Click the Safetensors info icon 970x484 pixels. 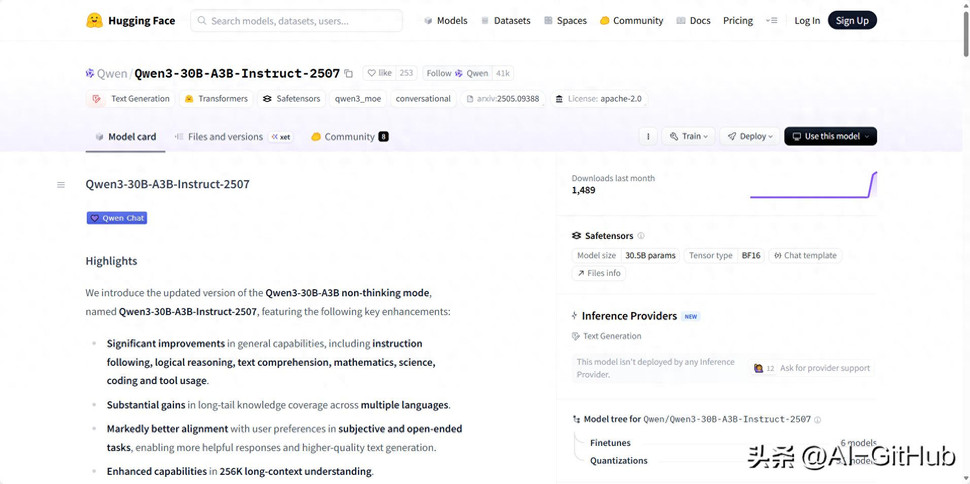click(641, 236)
